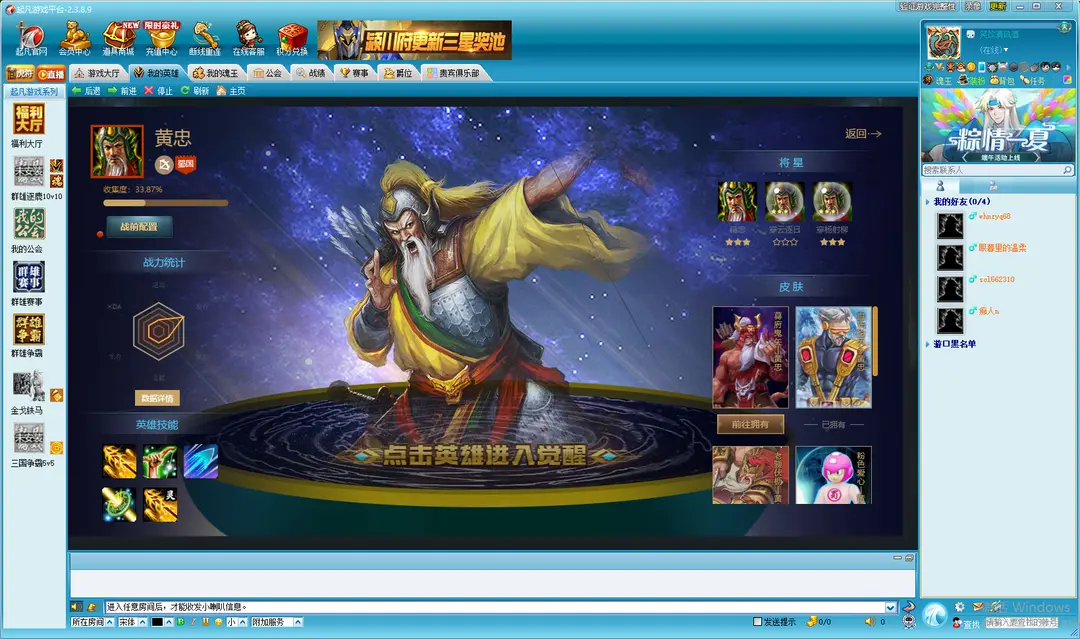1080x639 pixels.
Task: Select the pink helmet character skin
Action: [x=833, y=475]
